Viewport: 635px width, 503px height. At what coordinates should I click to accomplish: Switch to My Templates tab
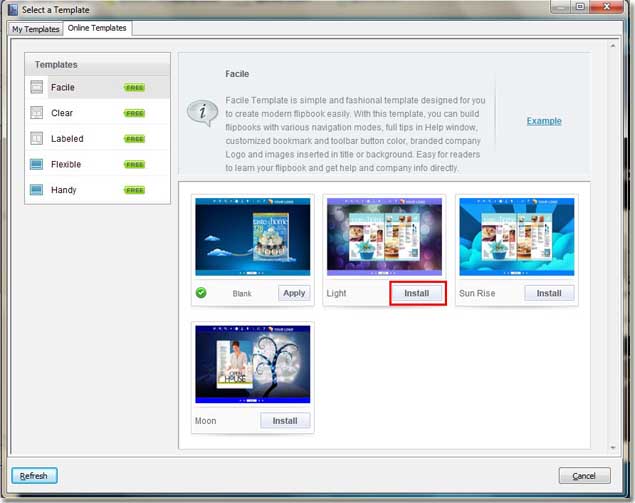(x=35, y=29)
